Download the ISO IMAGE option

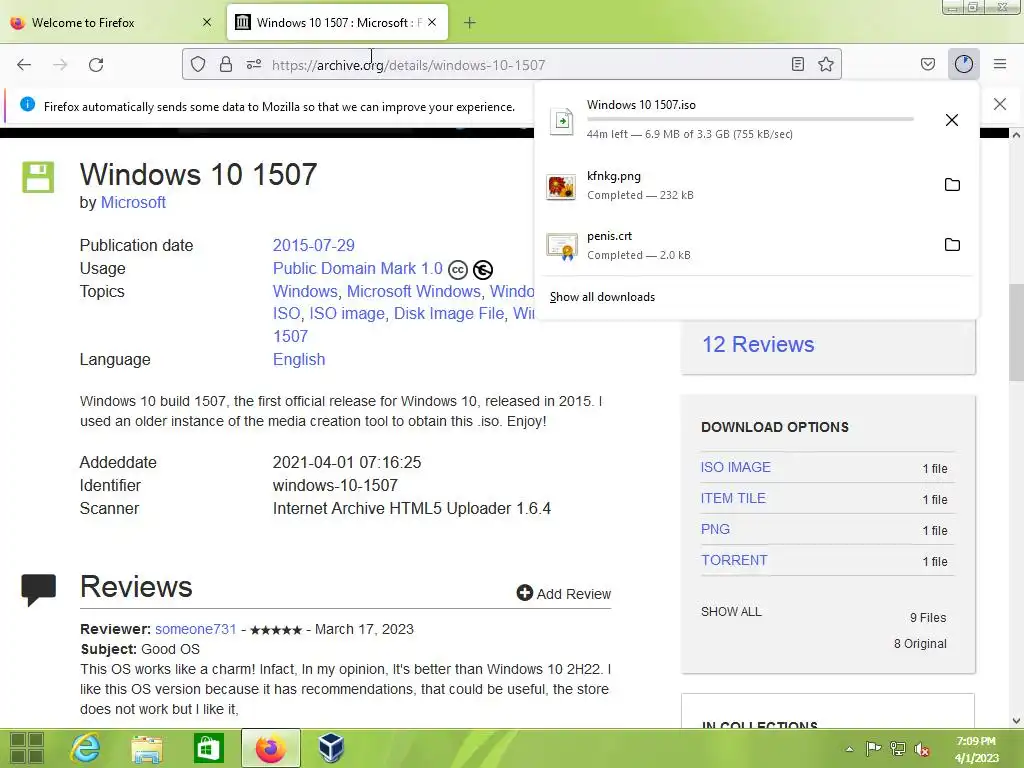[x=735, y=468]
